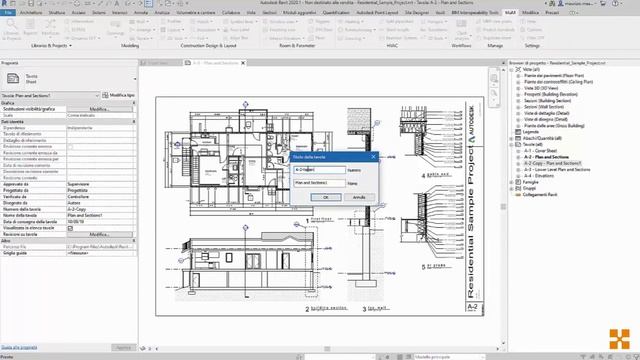The image size is (640, 360).
Task: Open the File menu
Action: (x=8, y=13)
